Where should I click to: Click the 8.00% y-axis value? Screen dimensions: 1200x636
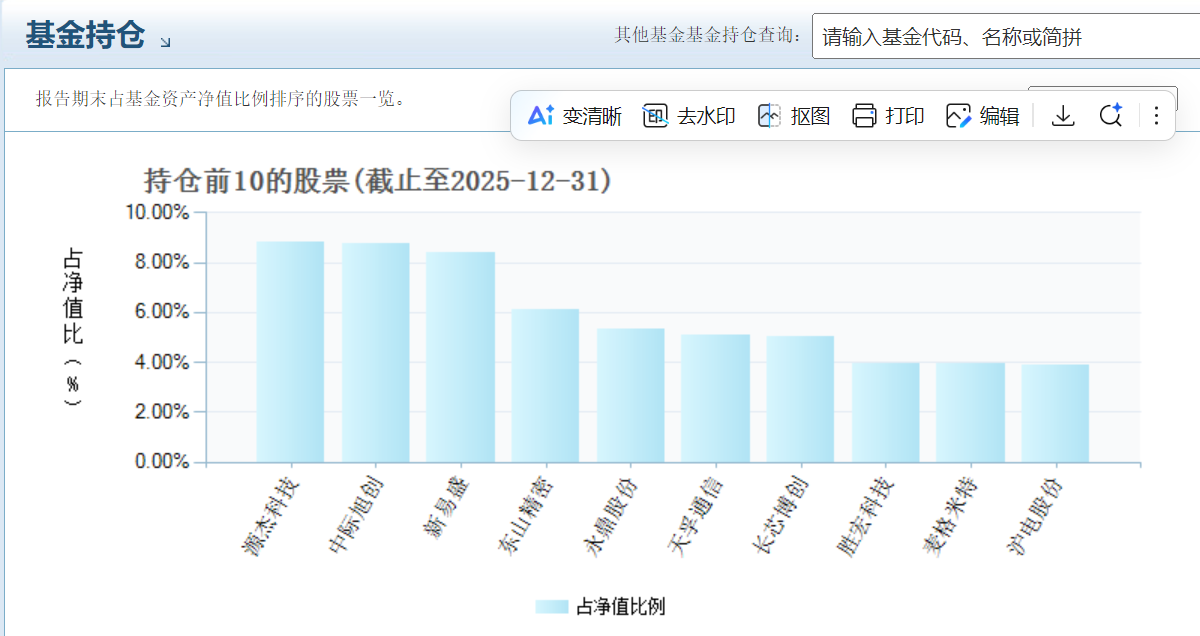pos(162,262)
